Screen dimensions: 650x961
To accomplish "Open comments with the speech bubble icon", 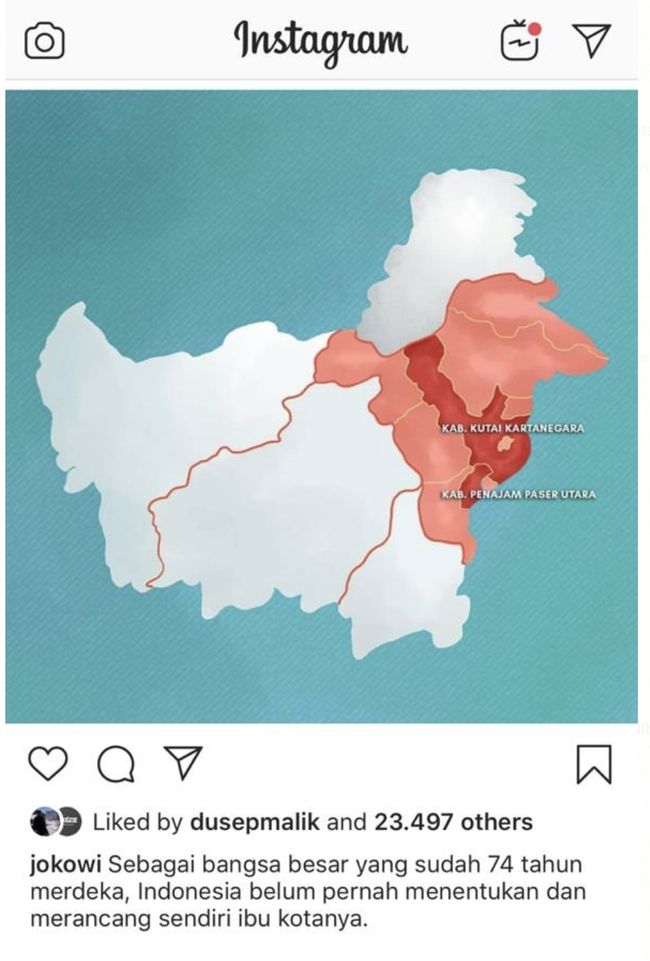I will pos(115,765).
